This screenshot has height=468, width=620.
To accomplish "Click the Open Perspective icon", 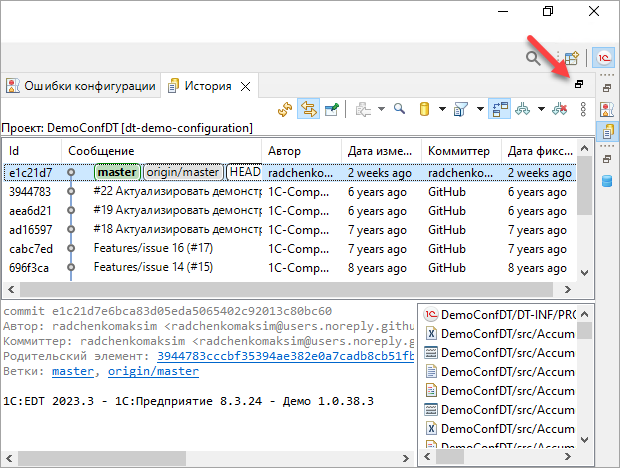I will click(572, 59).
